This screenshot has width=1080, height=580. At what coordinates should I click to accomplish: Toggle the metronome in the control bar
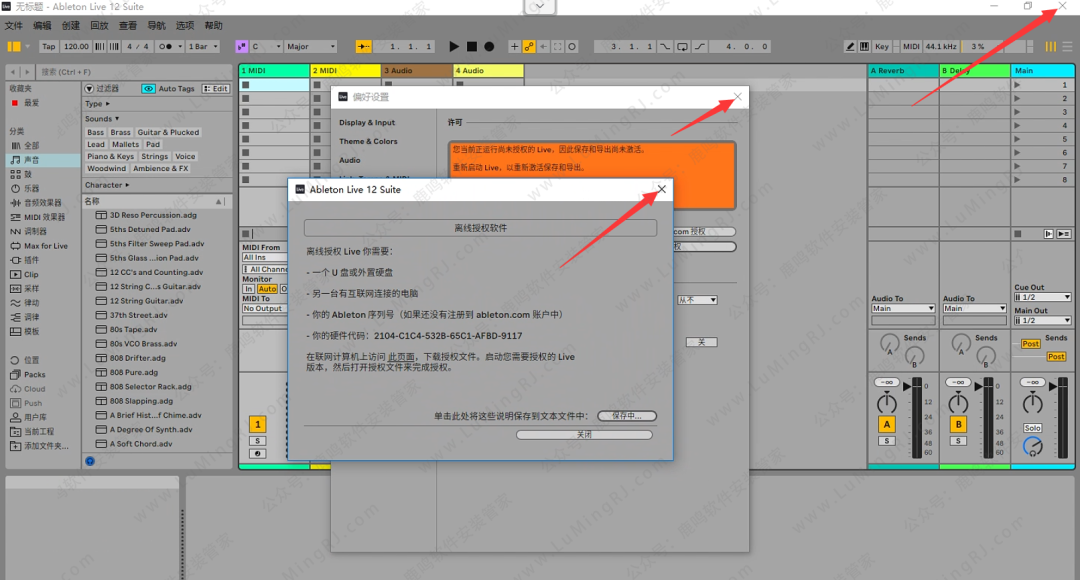(x=170, y=46)
